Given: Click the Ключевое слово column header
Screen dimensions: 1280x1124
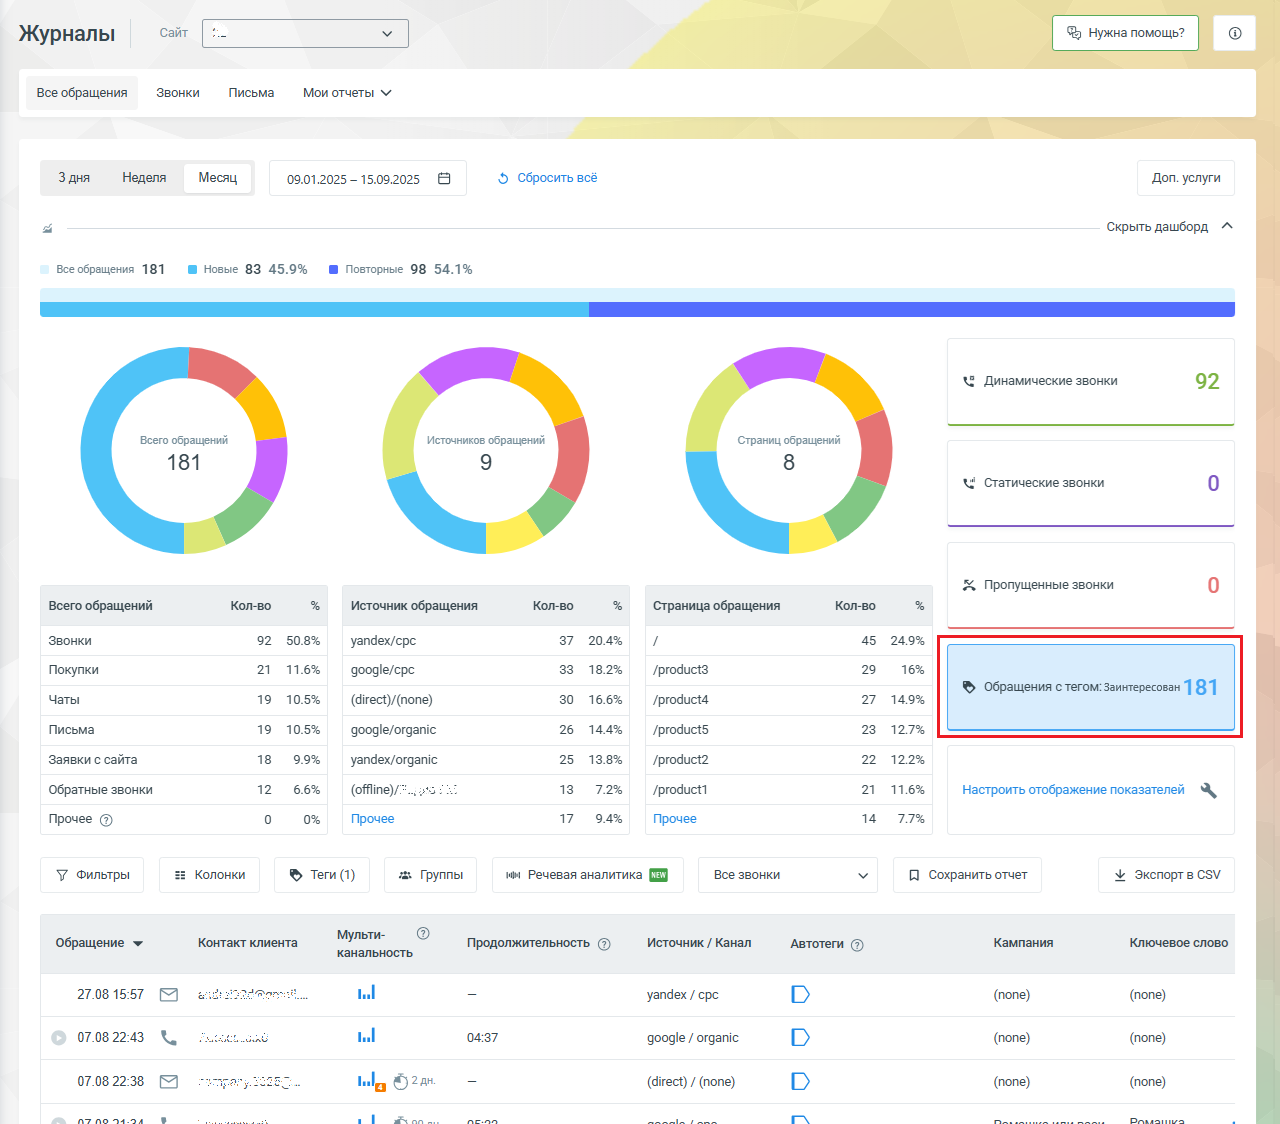Looking at the screenshot, I should tap(1179, 943).
